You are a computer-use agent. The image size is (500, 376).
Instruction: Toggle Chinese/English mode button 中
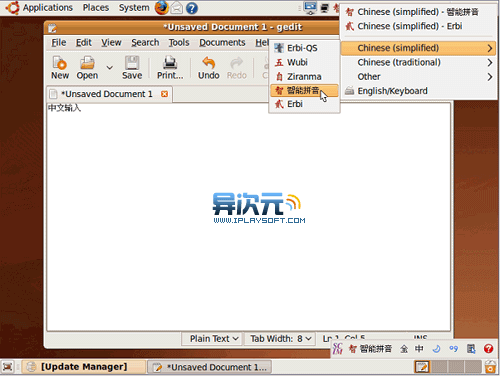(419, 349)
